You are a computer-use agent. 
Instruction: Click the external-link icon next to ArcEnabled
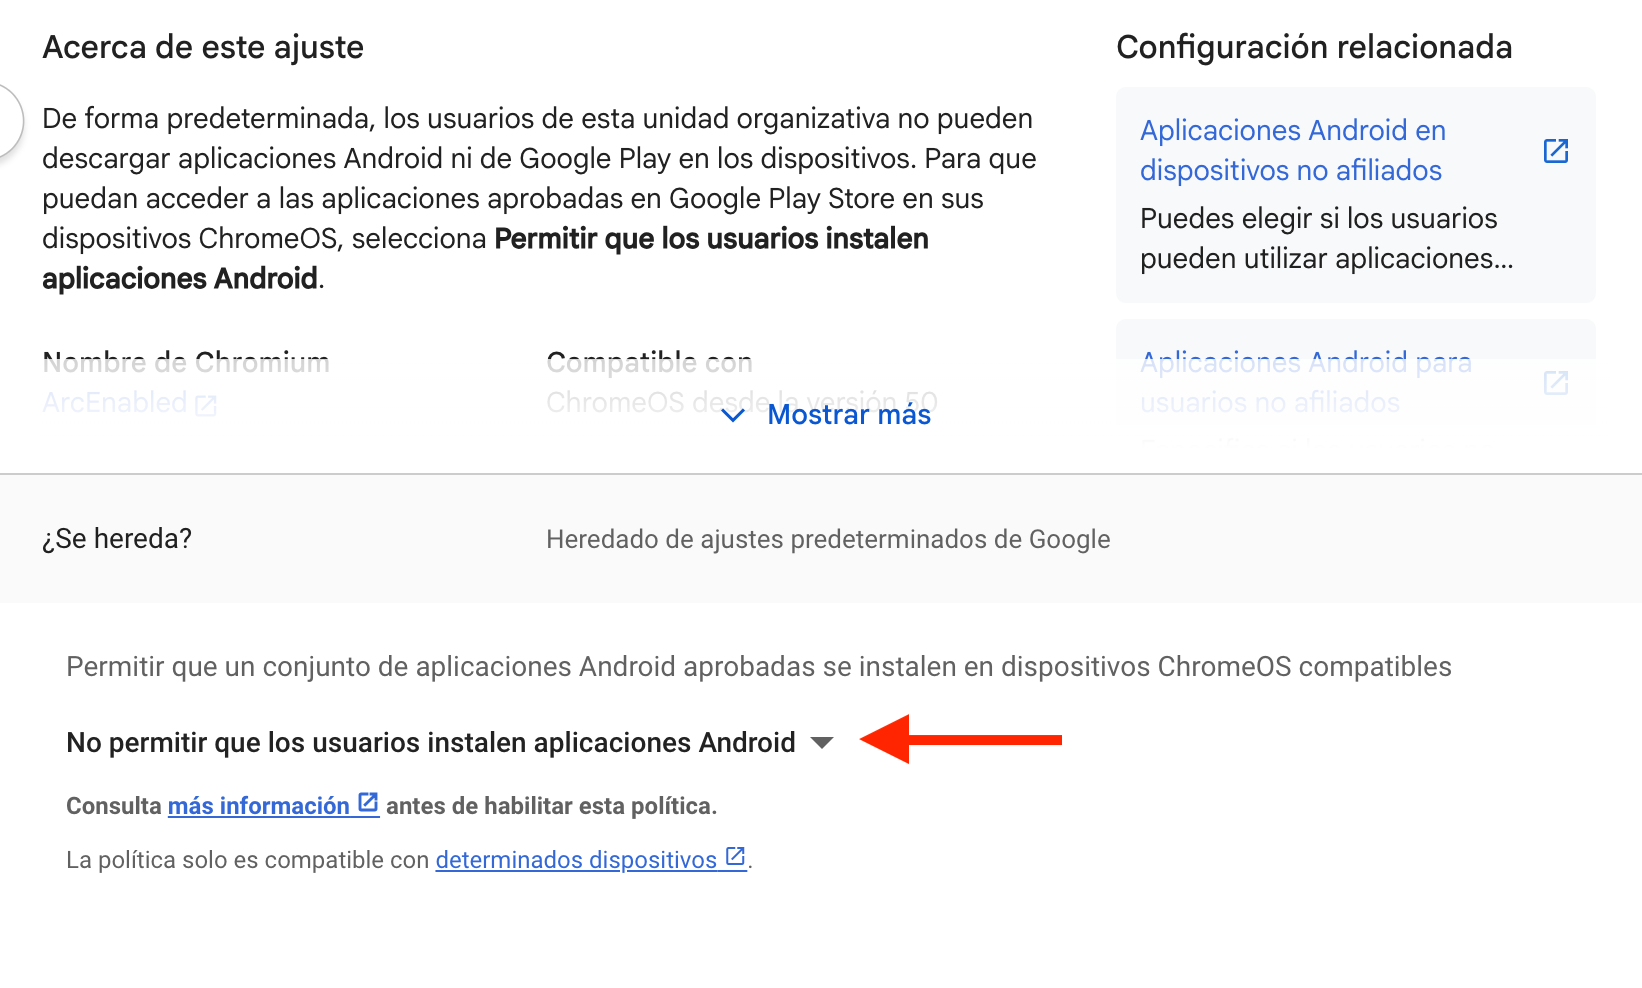click(206, 404)
